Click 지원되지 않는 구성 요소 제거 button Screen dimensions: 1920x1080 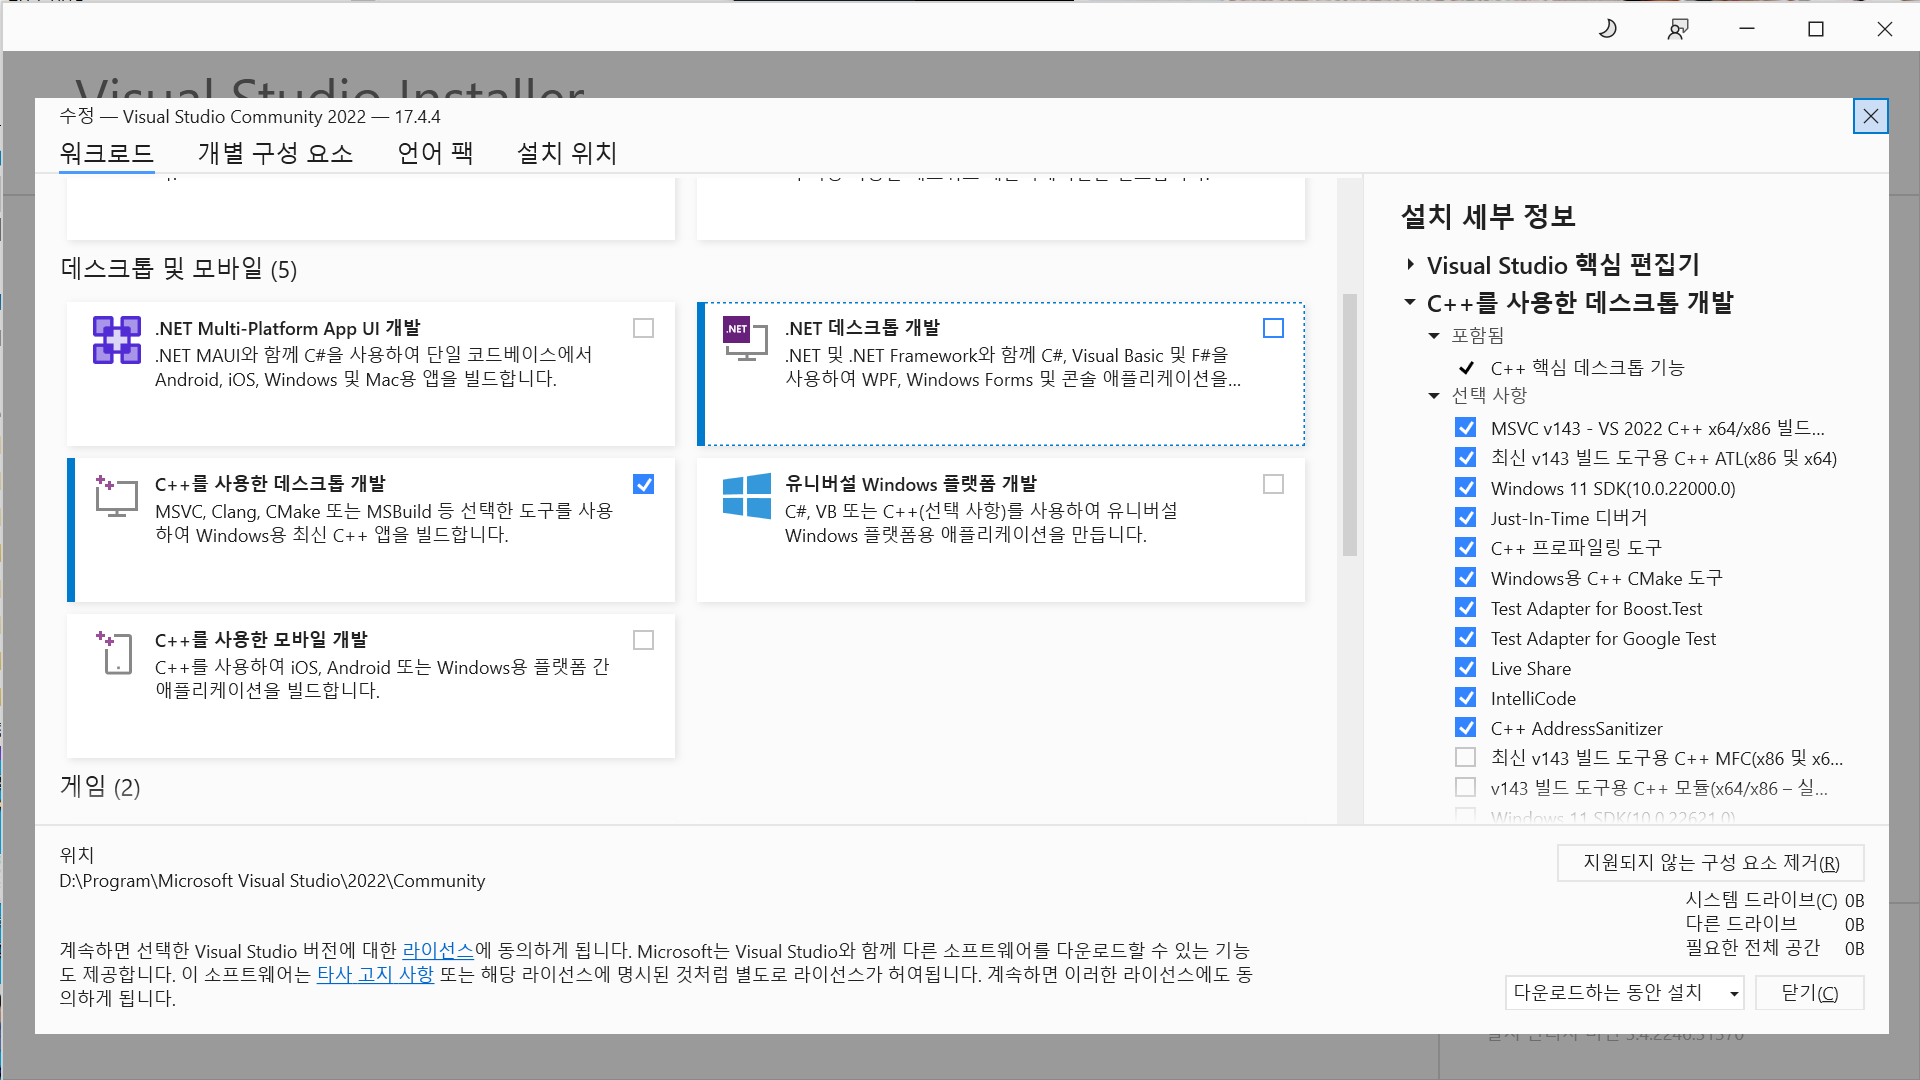[x=1710, y=863]
